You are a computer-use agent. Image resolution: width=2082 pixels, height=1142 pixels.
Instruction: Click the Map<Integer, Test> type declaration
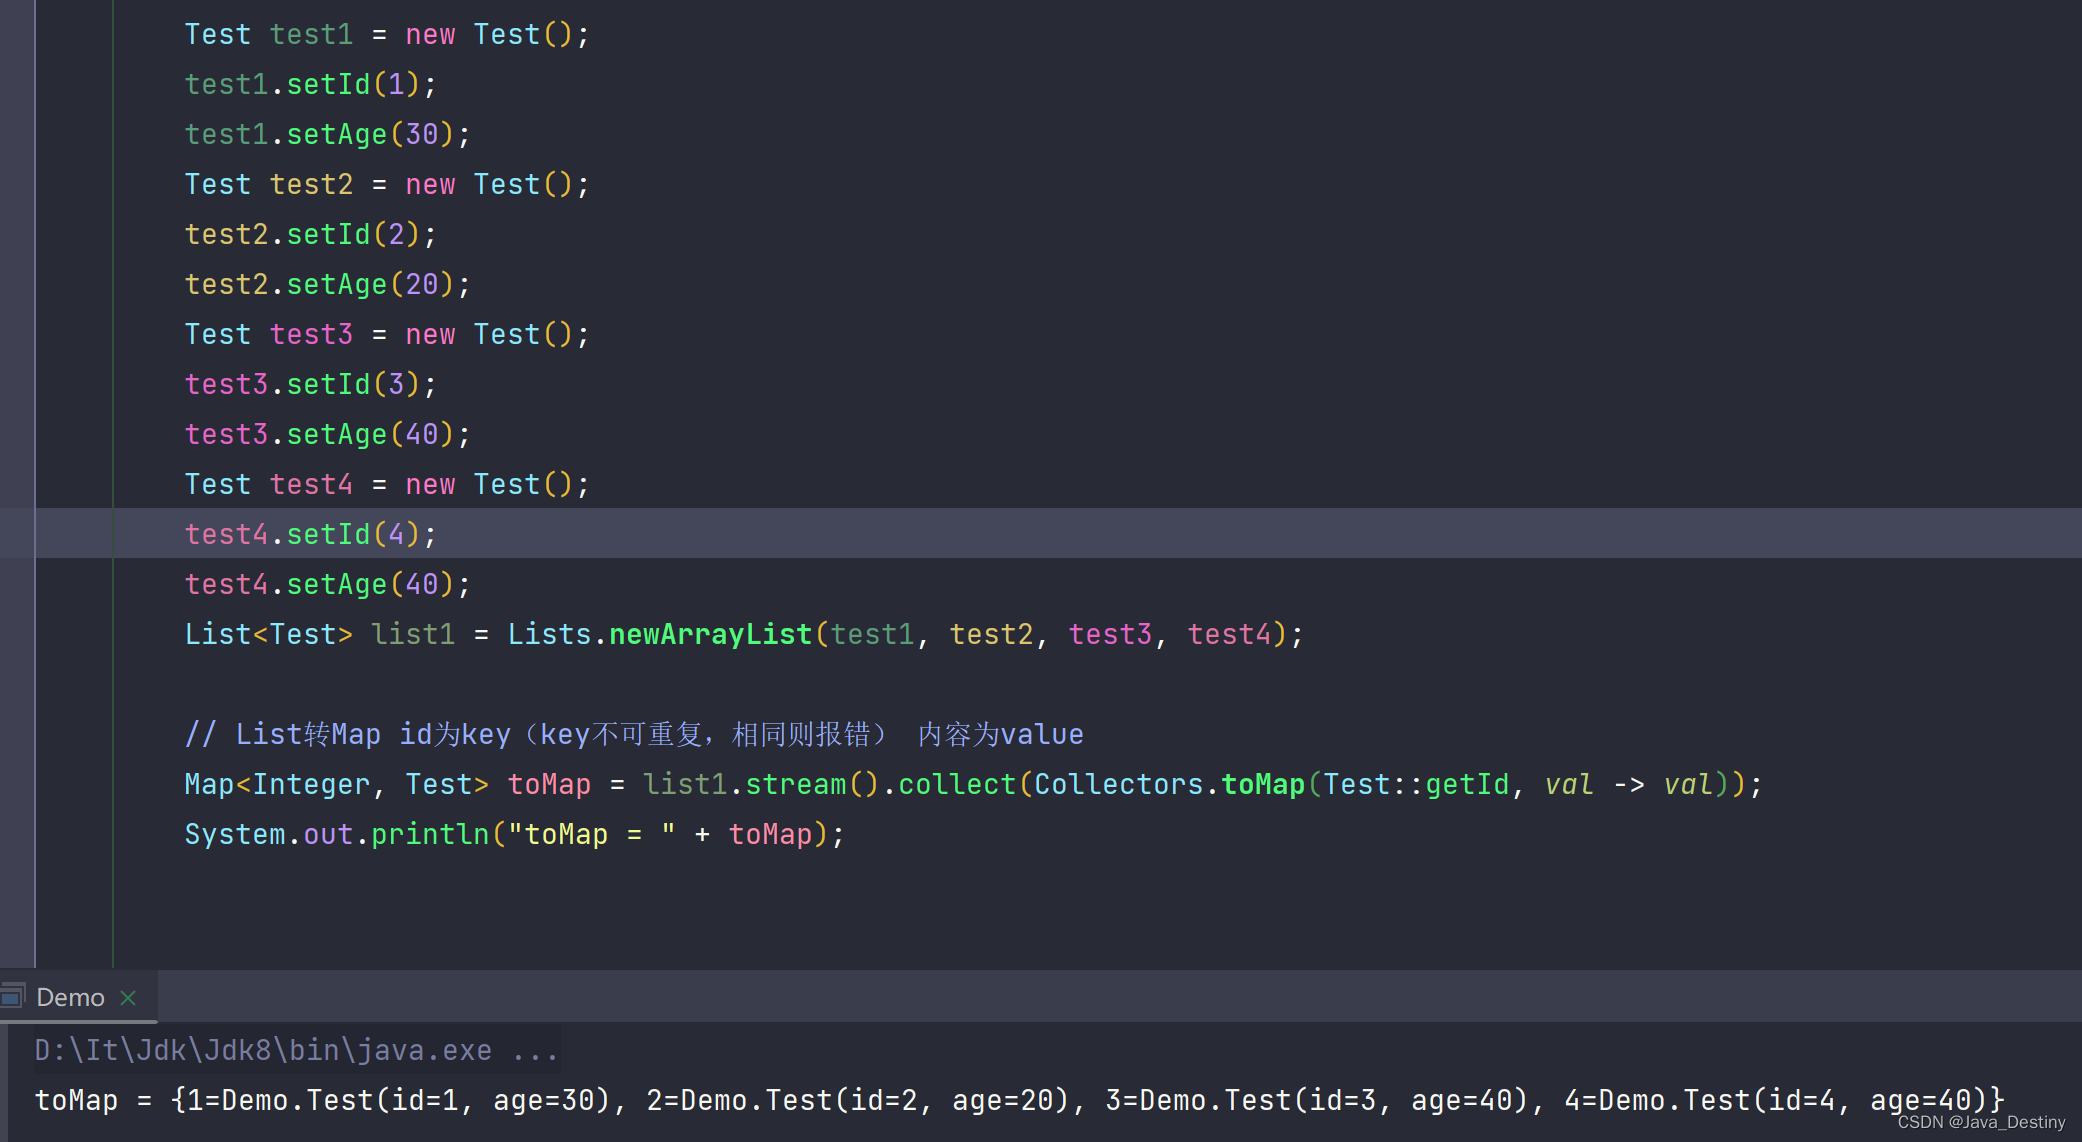(x=336, y=784)
